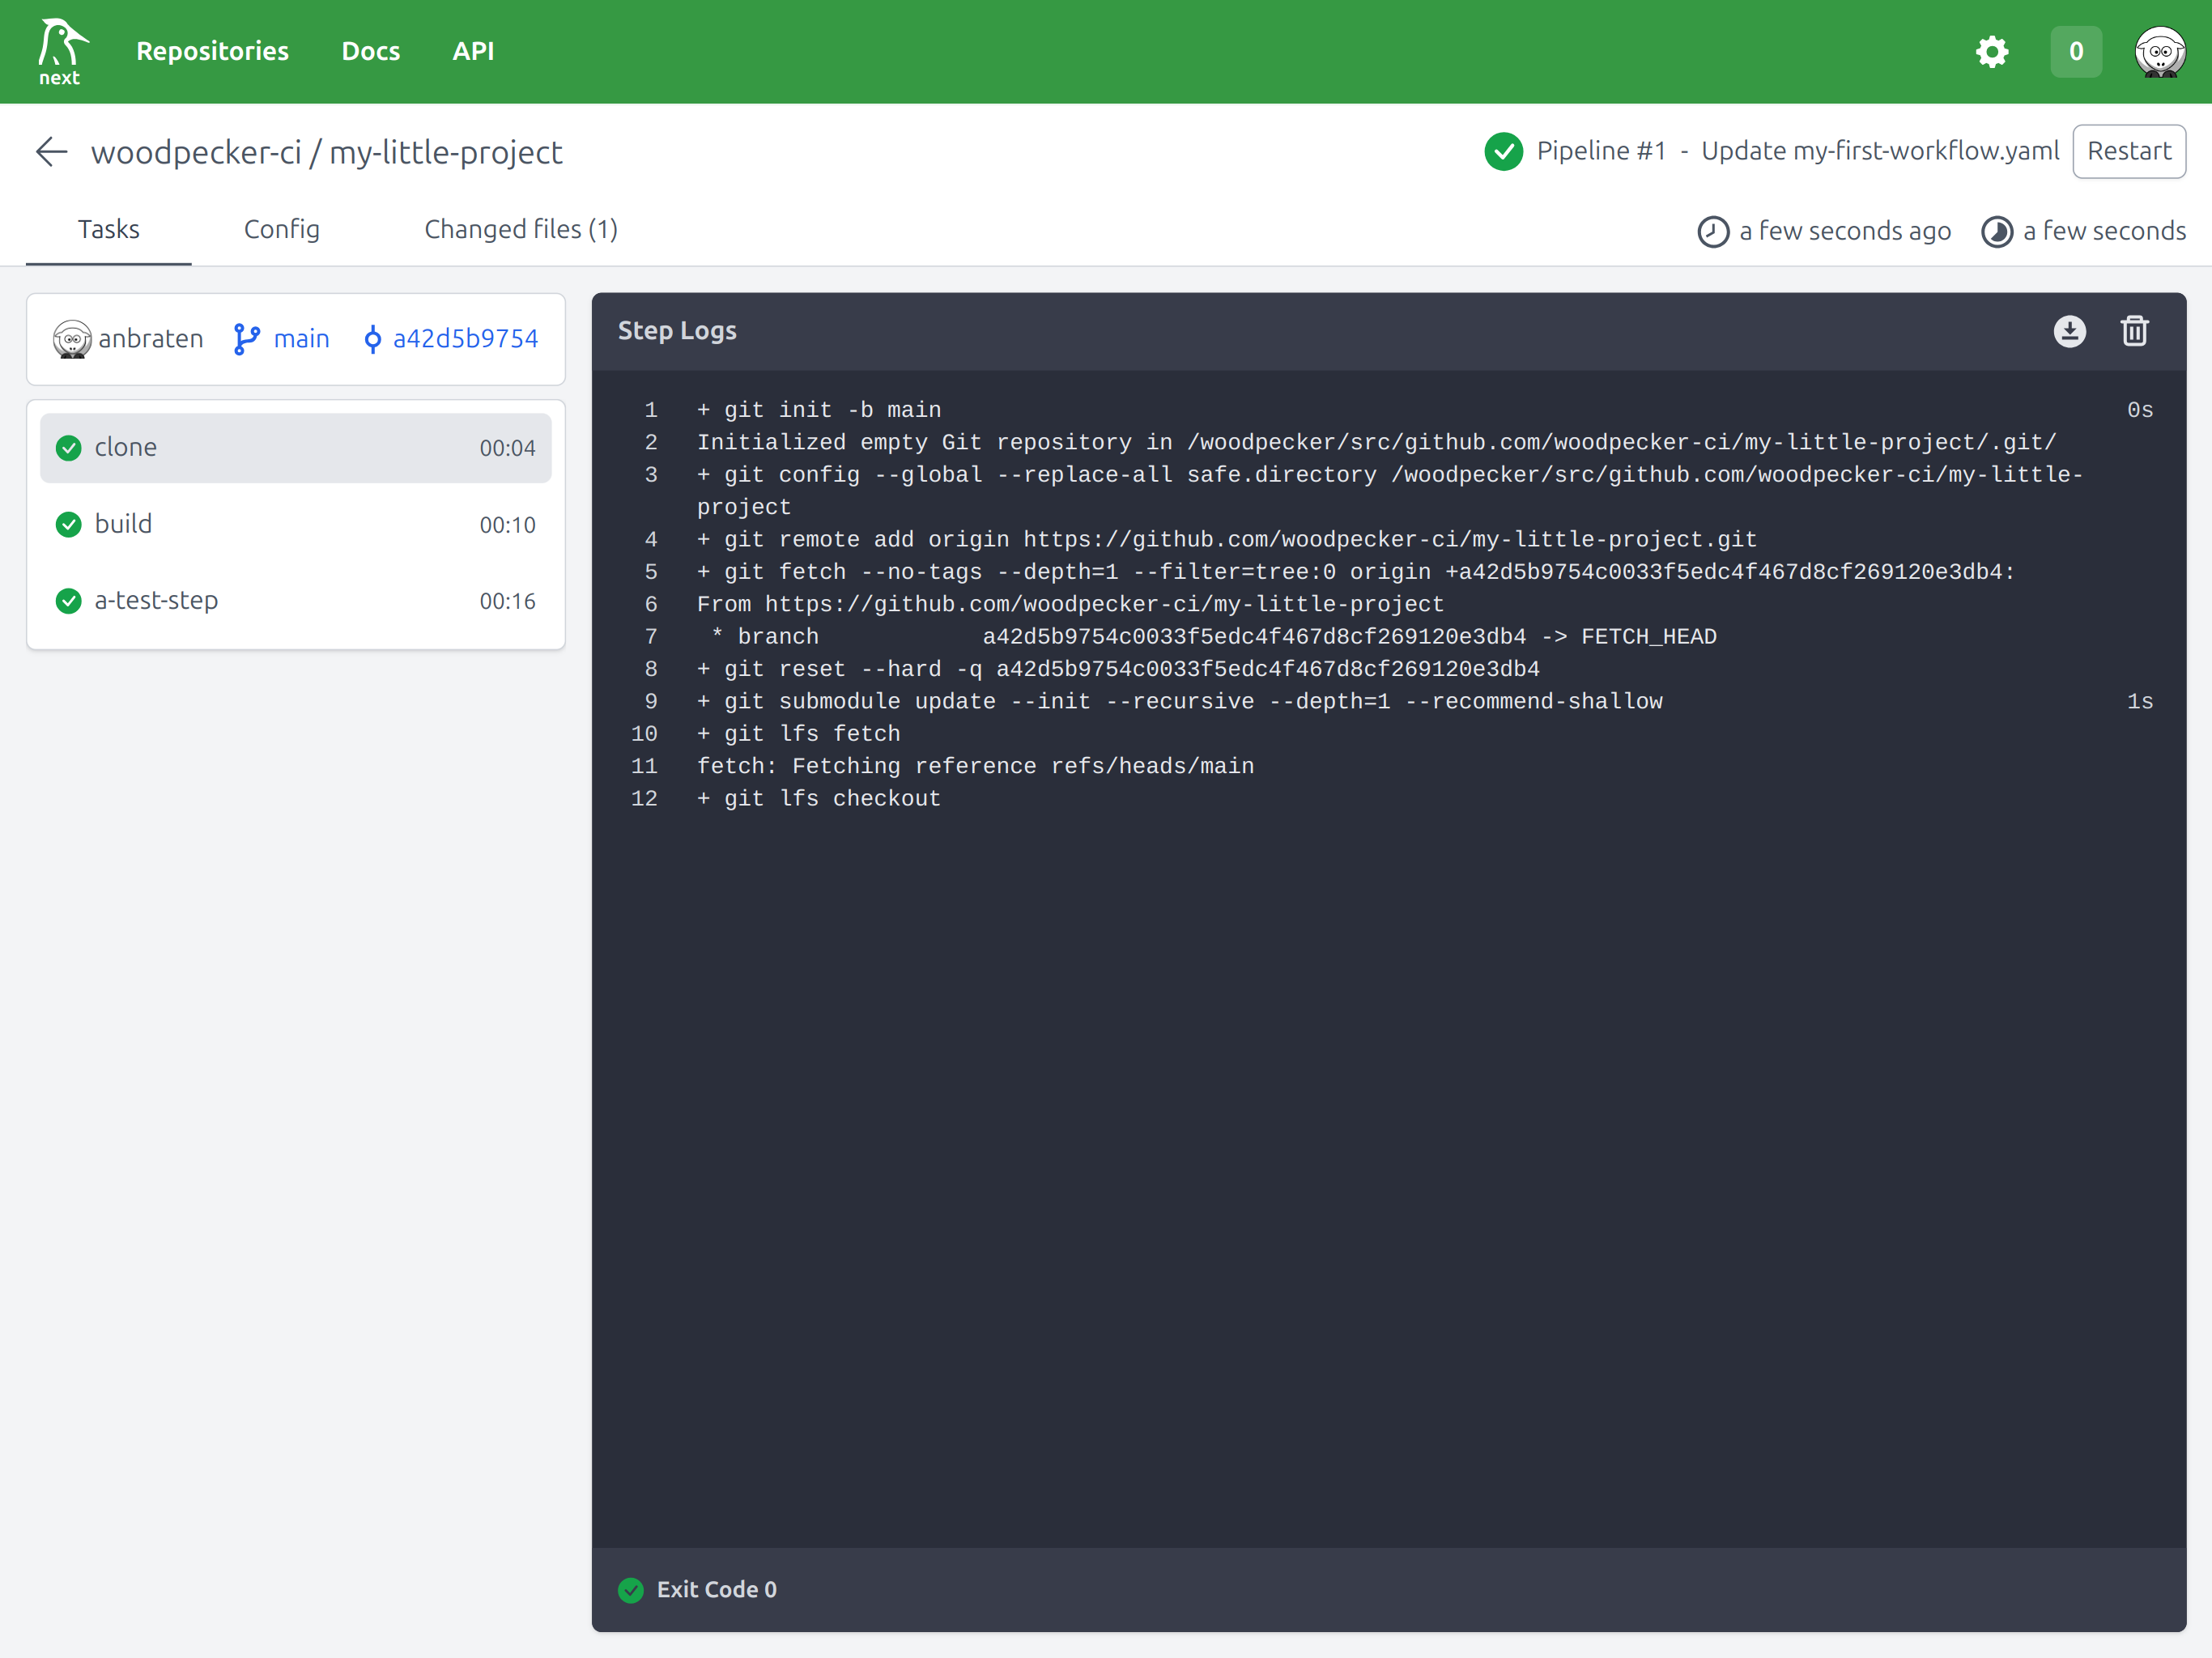Open the Repositories menu item

pos(212,51)
